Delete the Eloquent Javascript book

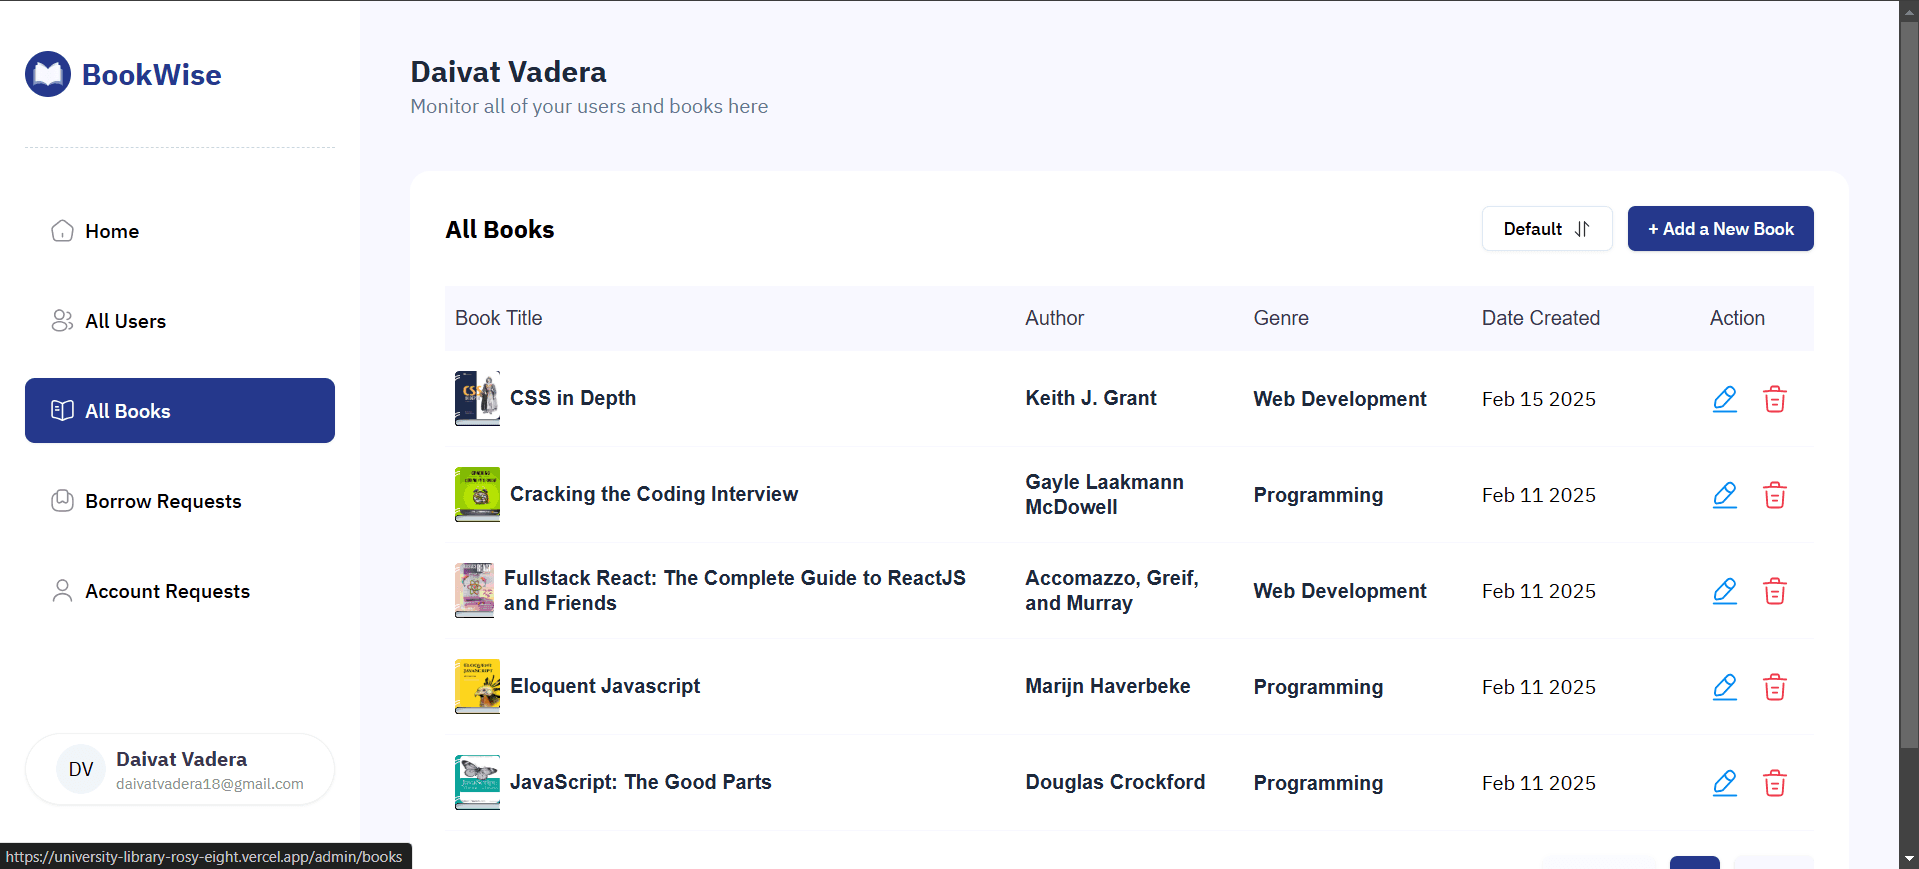pyautogui.click(x=1774, y=687)
